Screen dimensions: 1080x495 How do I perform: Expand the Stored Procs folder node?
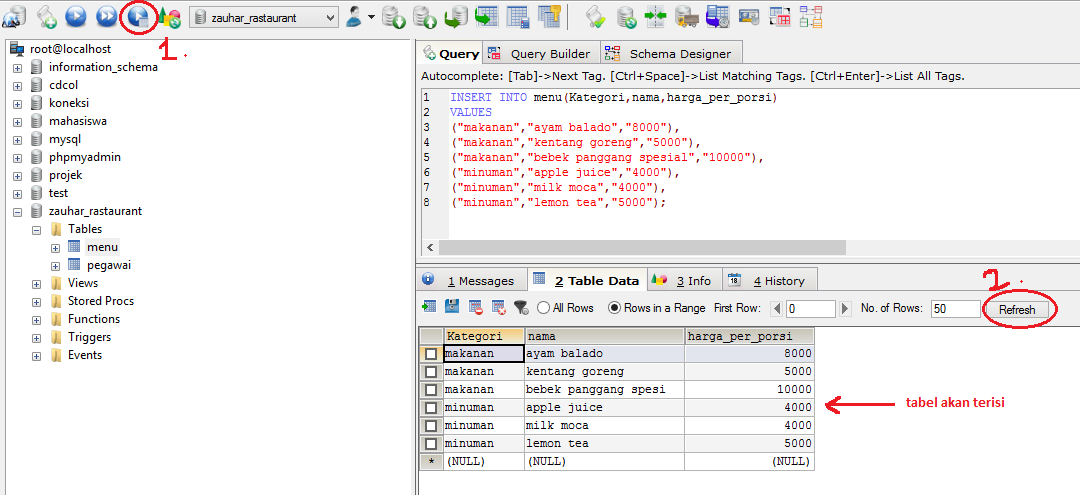click(x=37, y=302)
